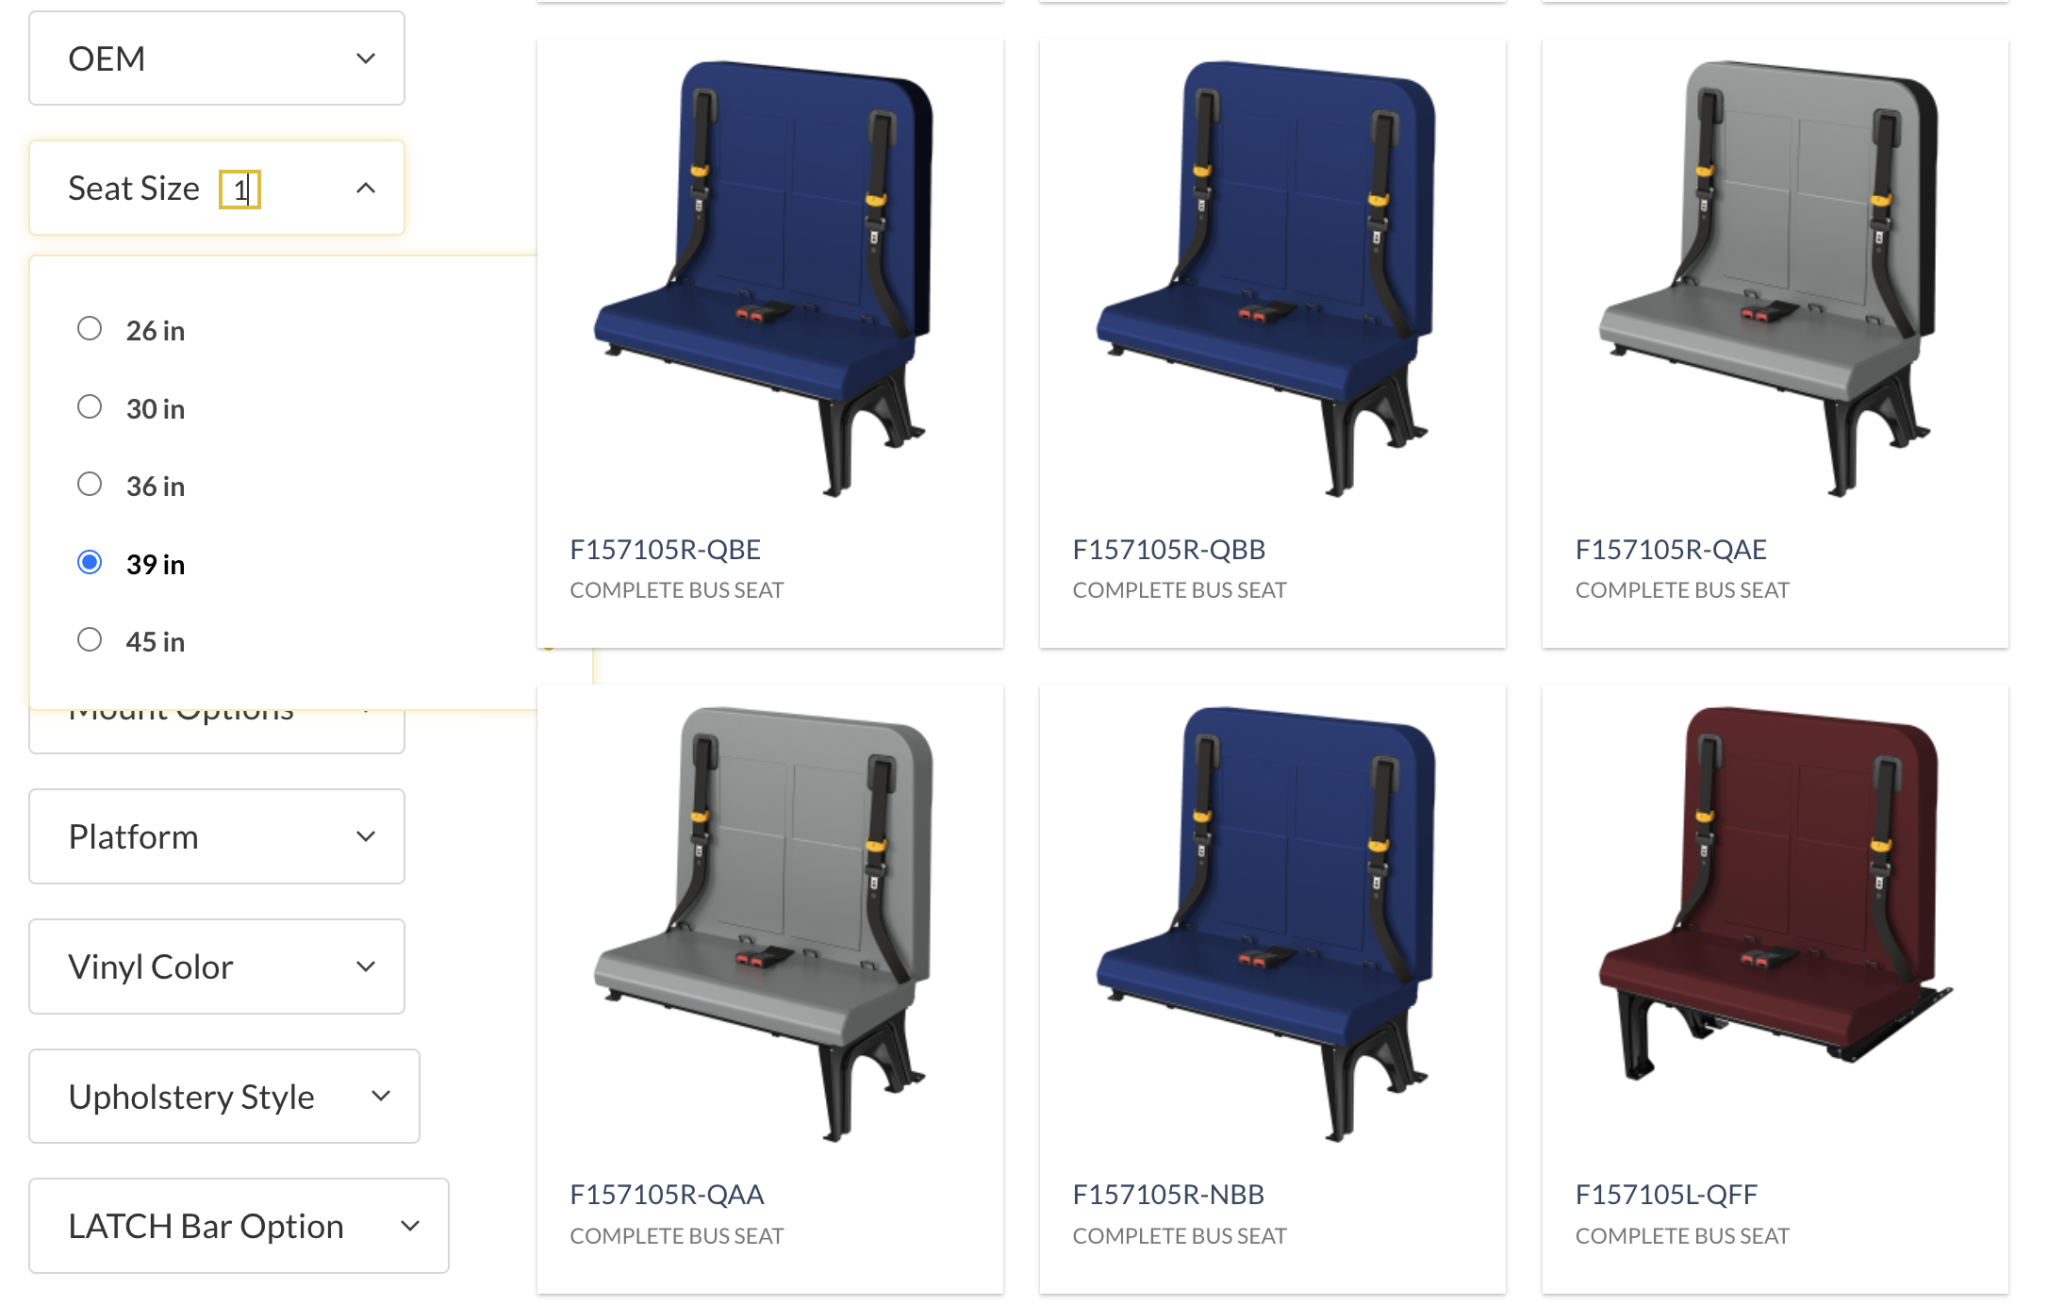Open the Platform filter dropdown
The height and width of the screenshot is (1305, 2048).
tap(217, 836)
